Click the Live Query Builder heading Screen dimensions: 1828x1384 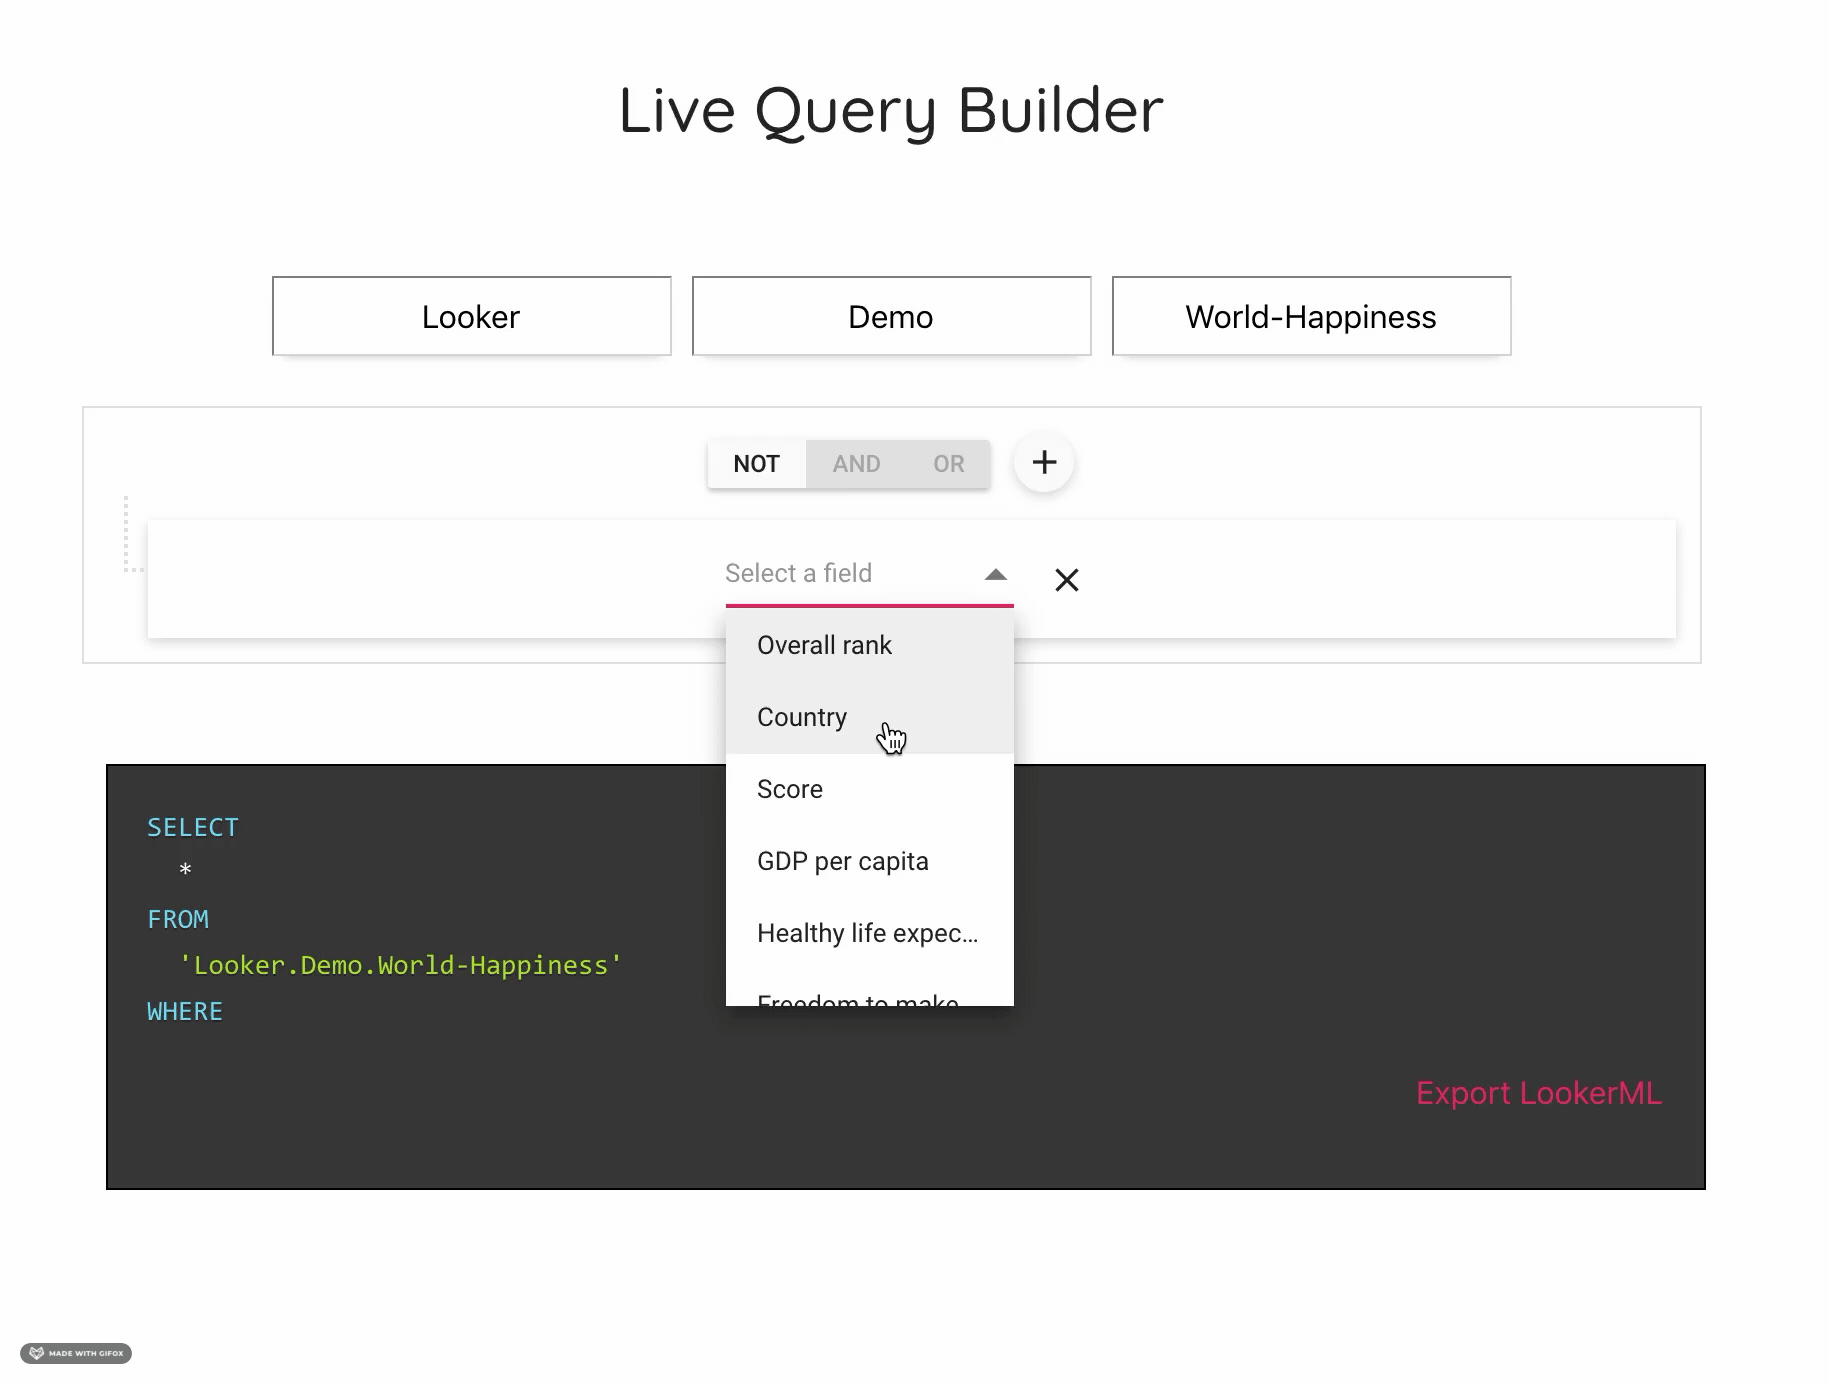coord(891,111)
